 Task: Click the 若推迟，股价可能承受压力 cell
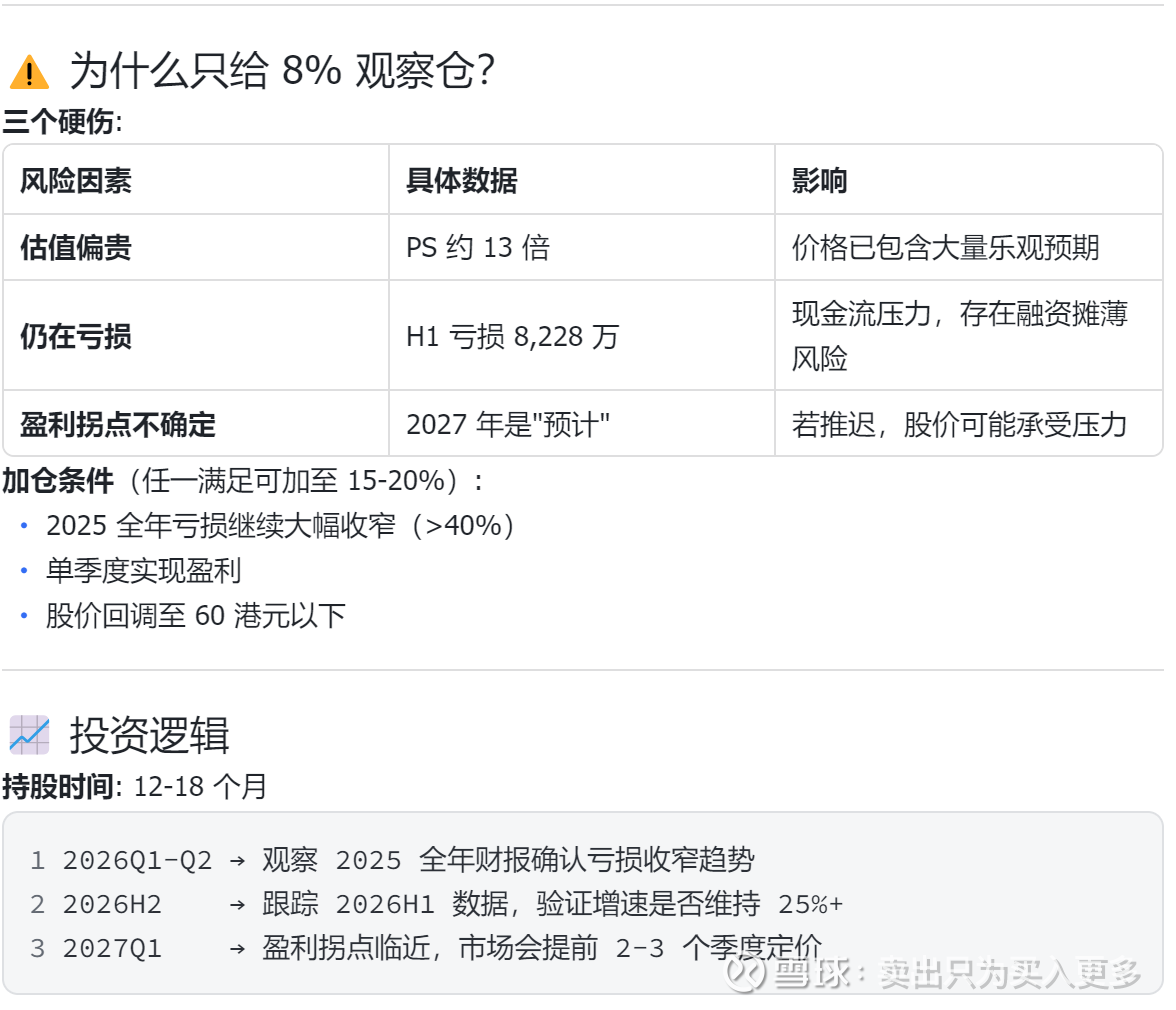959,424
